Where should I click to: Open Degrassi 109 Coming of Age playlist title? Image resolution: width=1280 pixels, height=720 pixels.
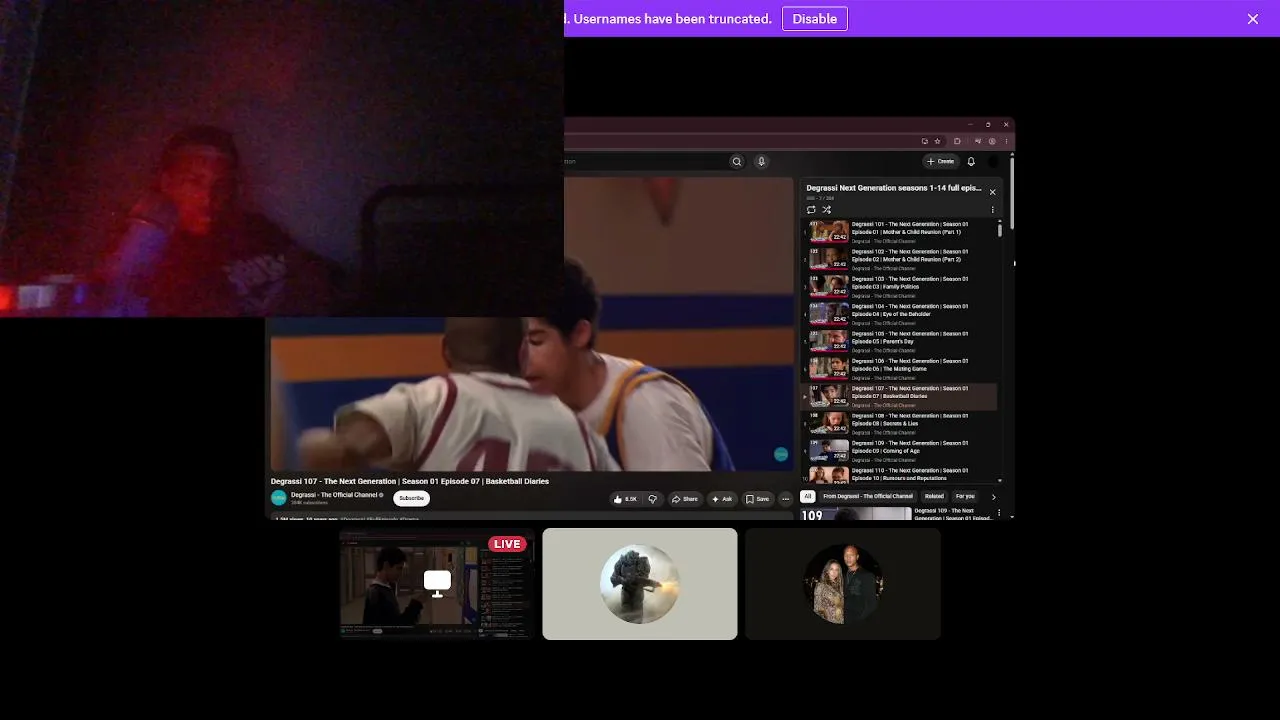pyautogui.click(x=909, y=447)
